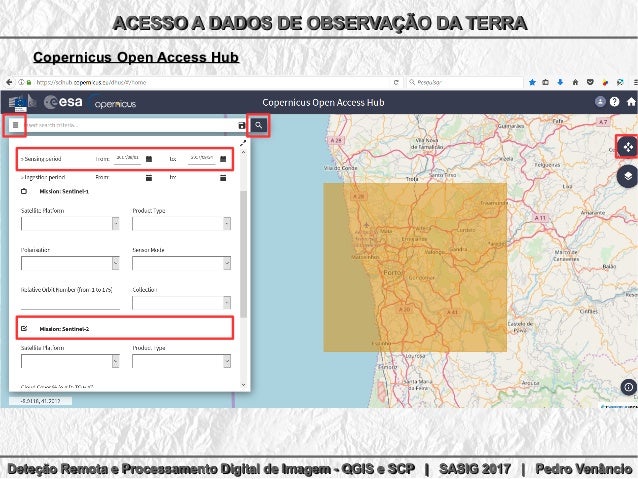Click the browser Pesquisar search box
The width and height of the screenshot is (638, 479).
465,82
